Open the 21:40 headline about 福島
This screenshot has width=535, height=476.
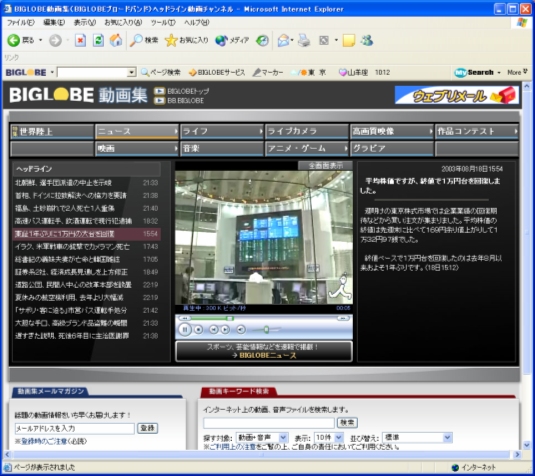pyautogui.click(x=86, y=208)
